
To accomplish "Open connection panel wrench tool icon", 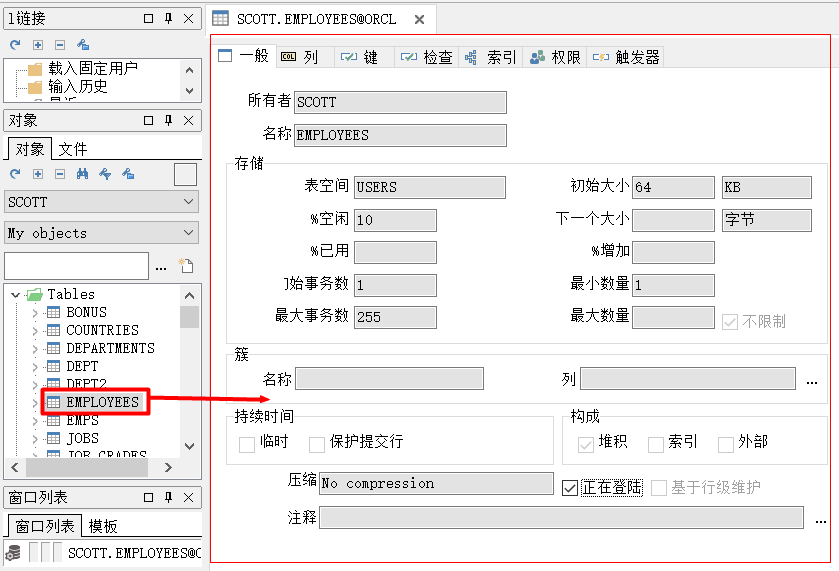I will click(x=83, y=45).
